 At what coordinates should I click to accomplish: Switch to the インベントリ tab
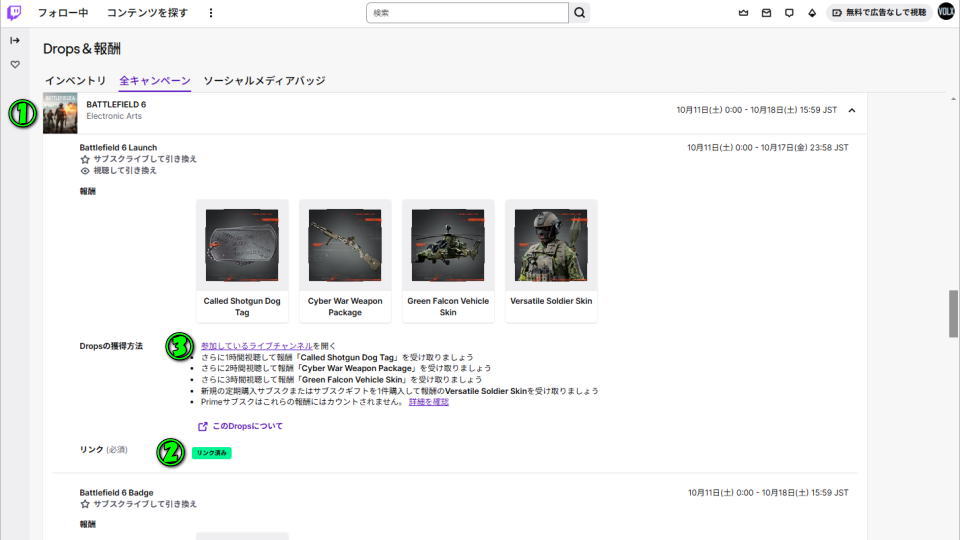pos(75,80)
